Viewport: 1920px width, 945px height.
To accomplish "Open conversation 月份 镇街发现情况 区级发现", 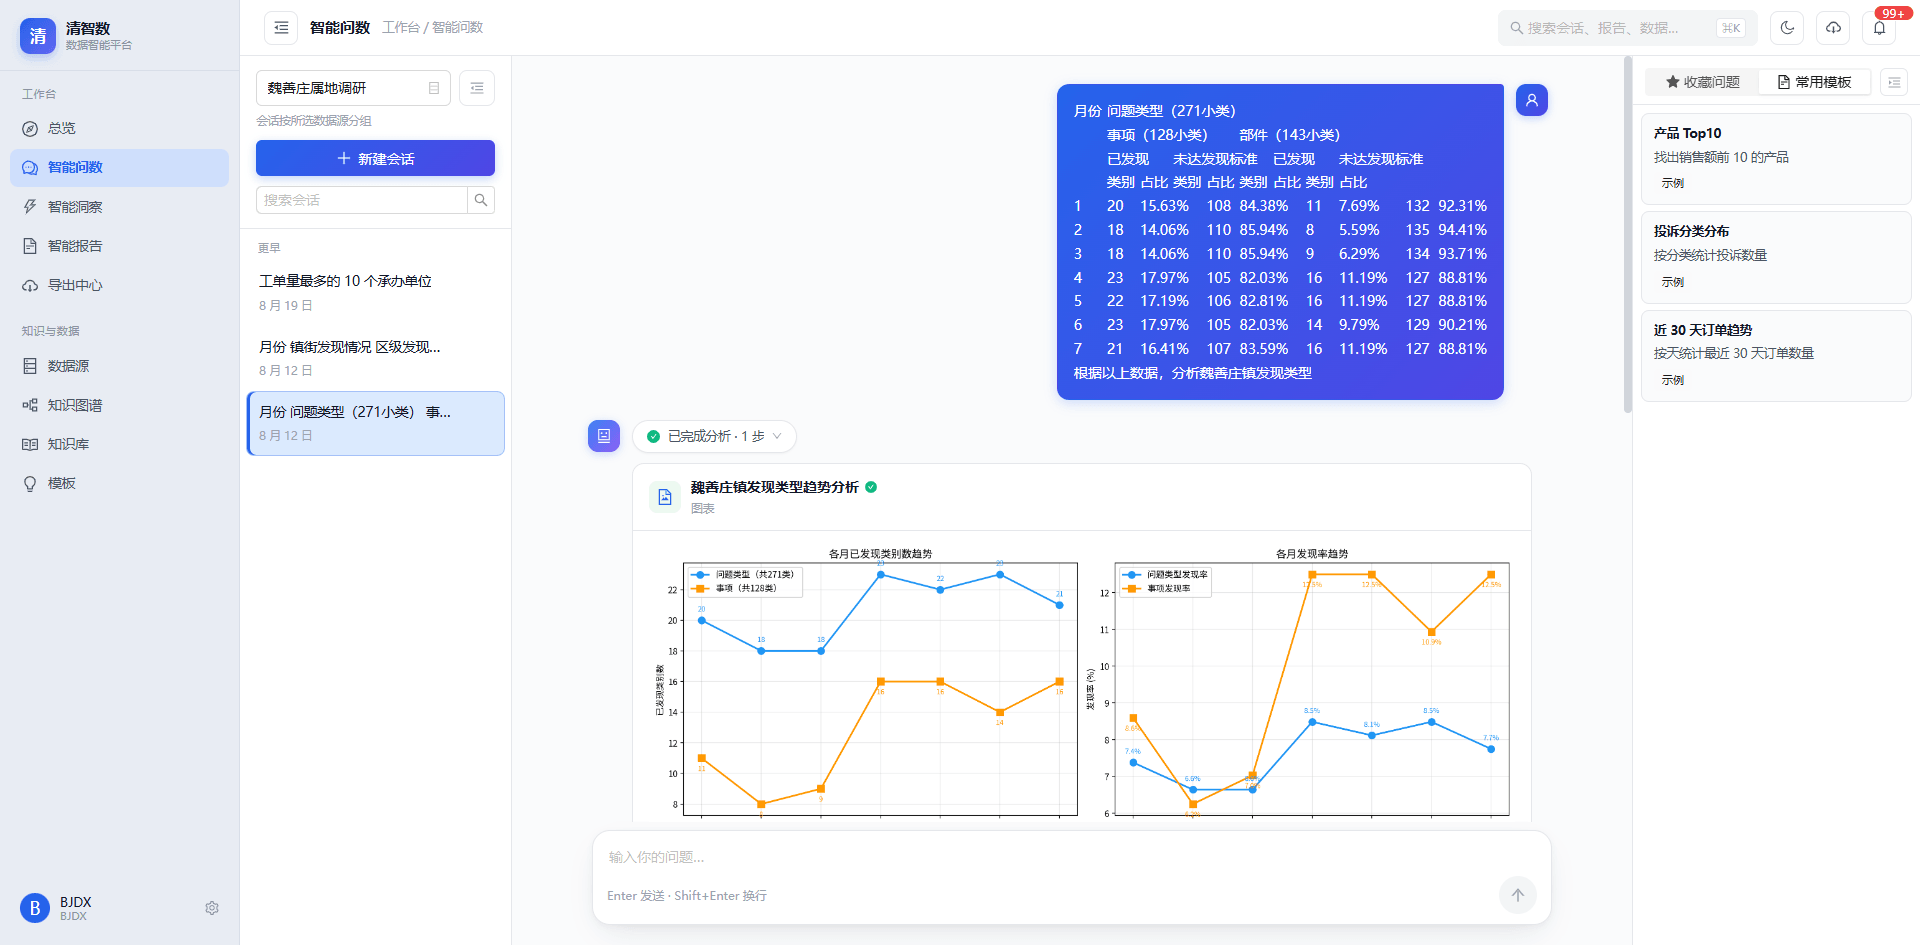I will [x=375, y=357].
